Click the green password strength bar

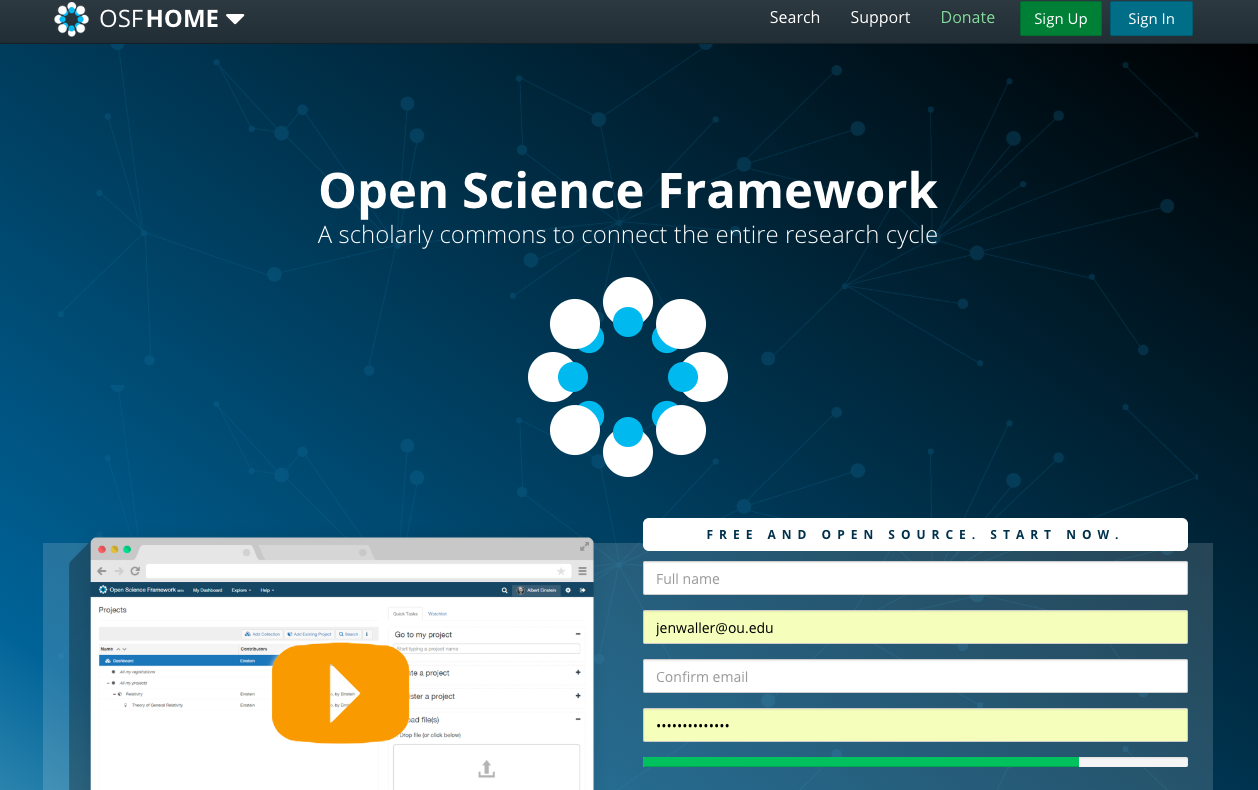860,762
